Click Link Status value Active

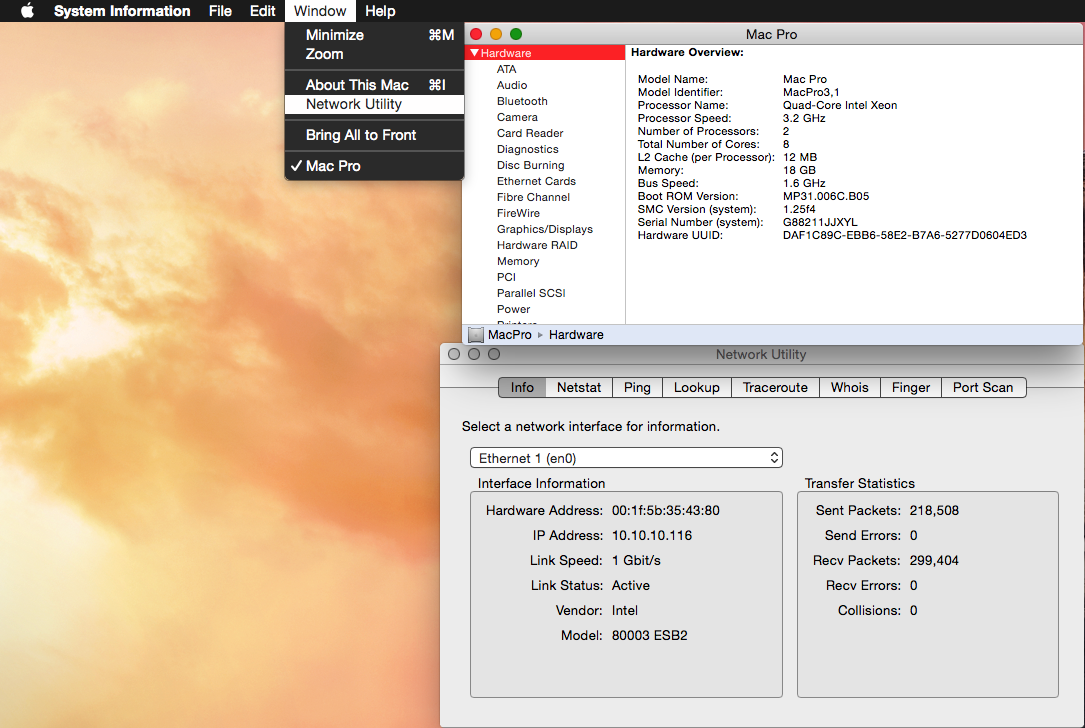(x=630, y=585)
